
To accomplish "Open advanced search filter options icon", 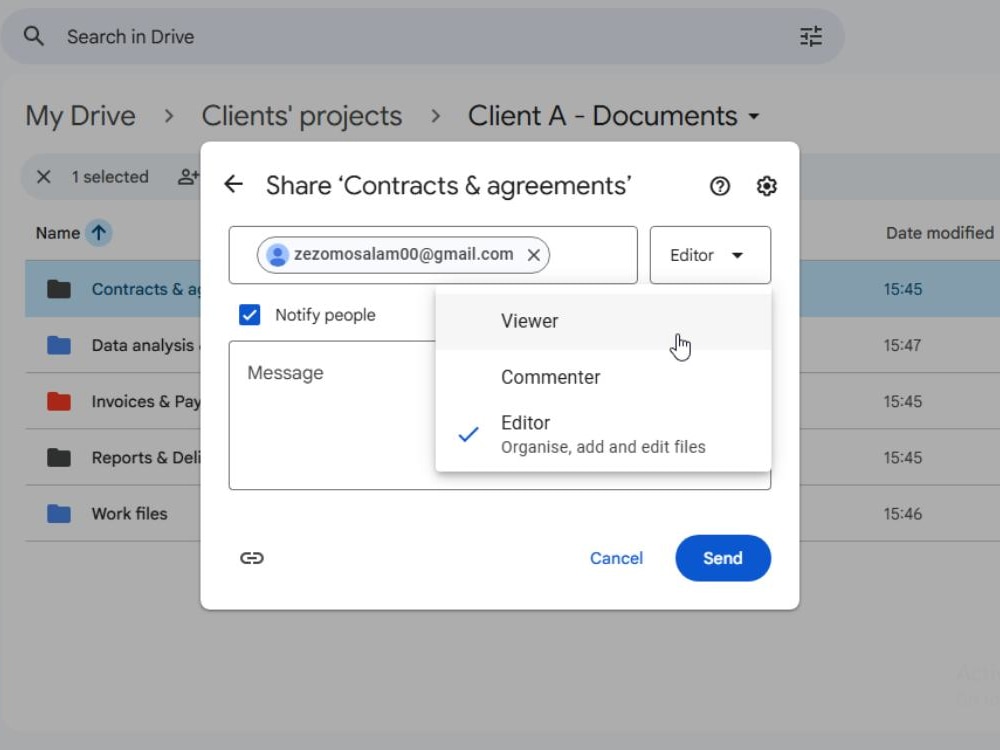I will pyautogui.click(x=811, y=36).
